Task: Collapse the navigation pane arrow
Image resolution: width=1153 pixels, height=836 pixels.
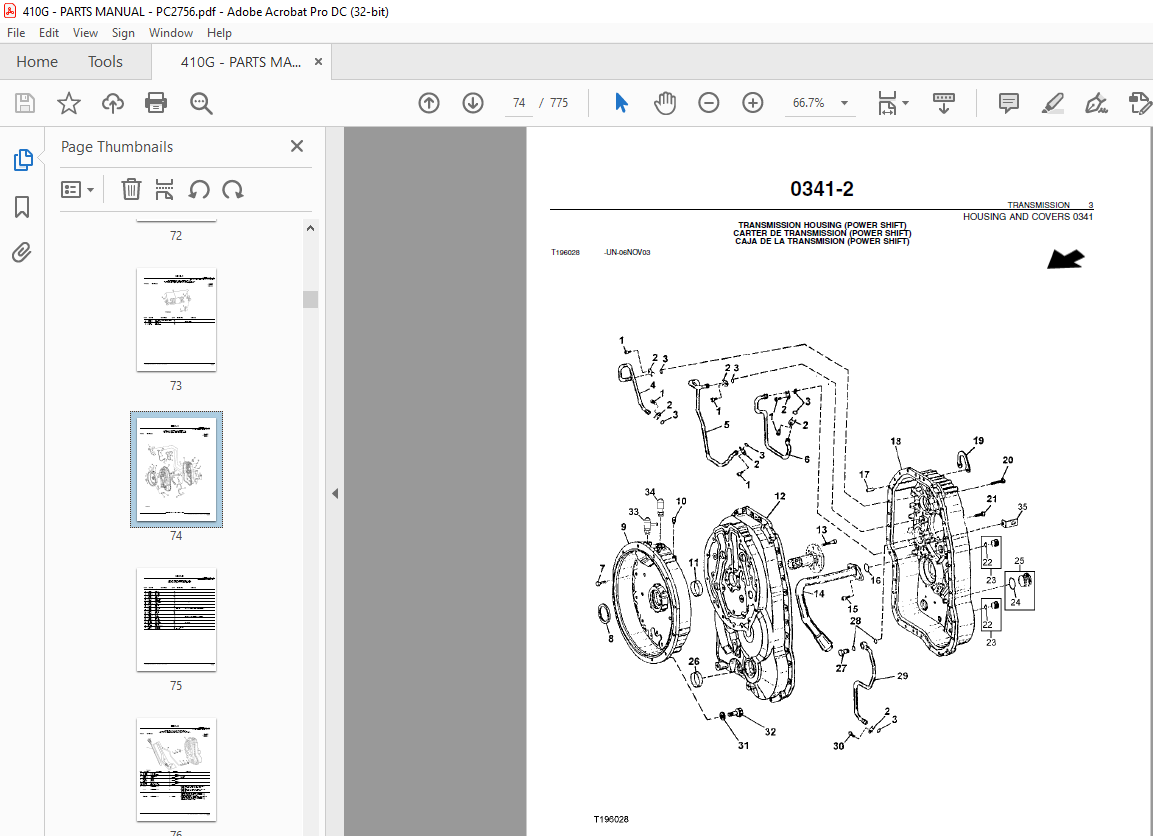Action: coord(335,493)
